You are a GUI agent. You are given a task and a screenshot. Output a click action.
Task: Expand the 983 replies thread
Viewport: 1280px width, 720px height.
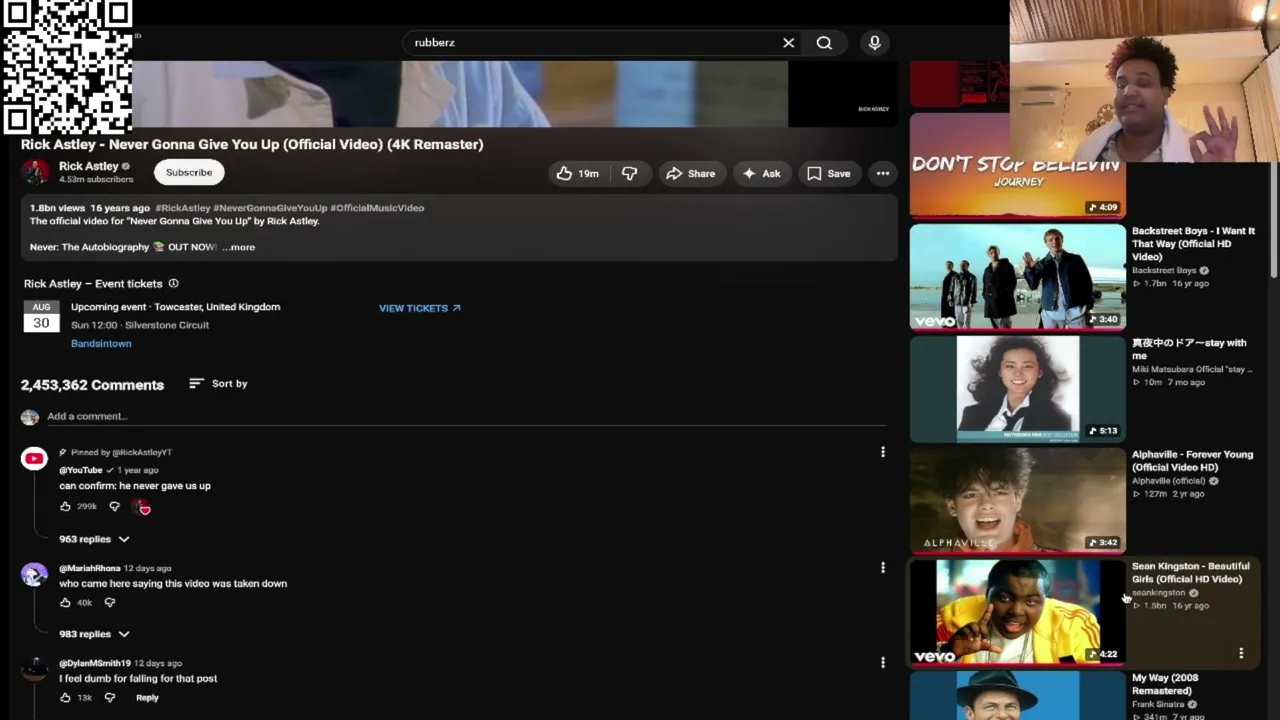click(x=94, y=634)
